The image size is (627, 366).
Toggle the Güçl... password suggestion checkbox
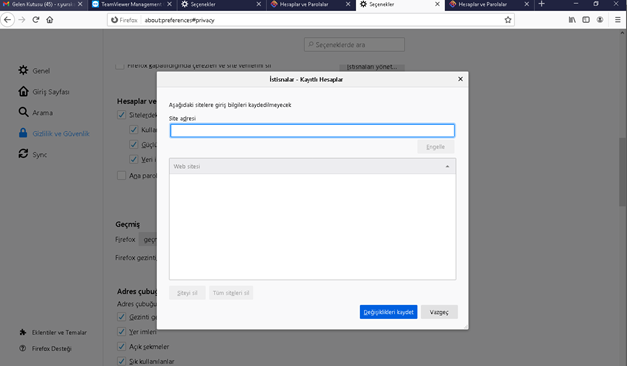pos(134,144)
